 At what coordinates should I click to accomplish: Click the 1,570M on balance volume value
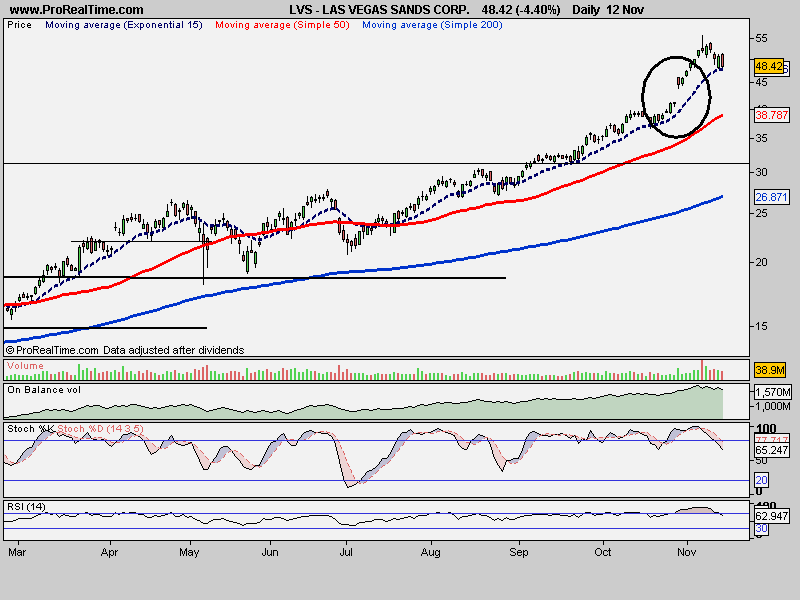(x=772, y=392)
